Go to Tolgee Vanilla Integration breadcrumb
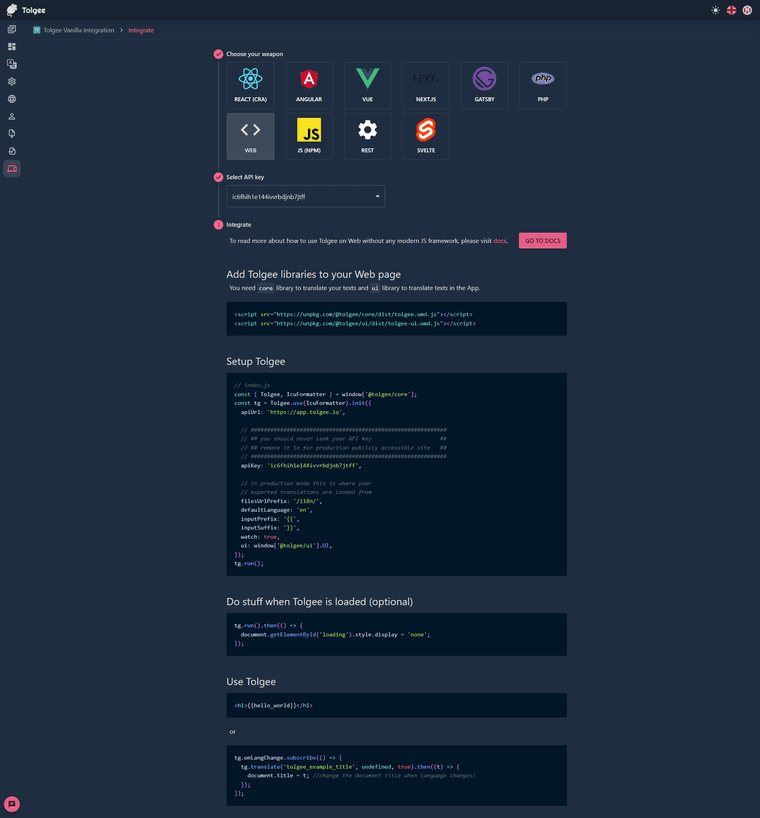 pyautogui.click(x=78, y=30)
